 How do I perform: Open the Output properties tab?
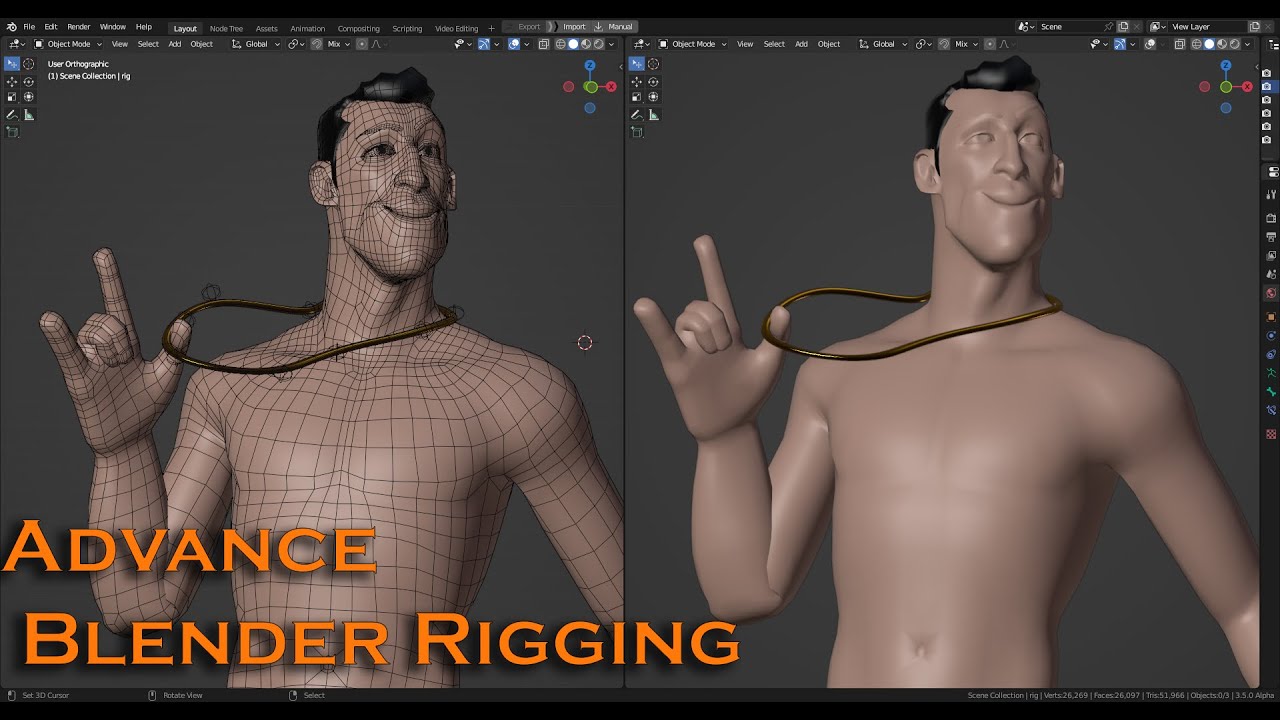pyautogui.click(x=1272, y=237)
